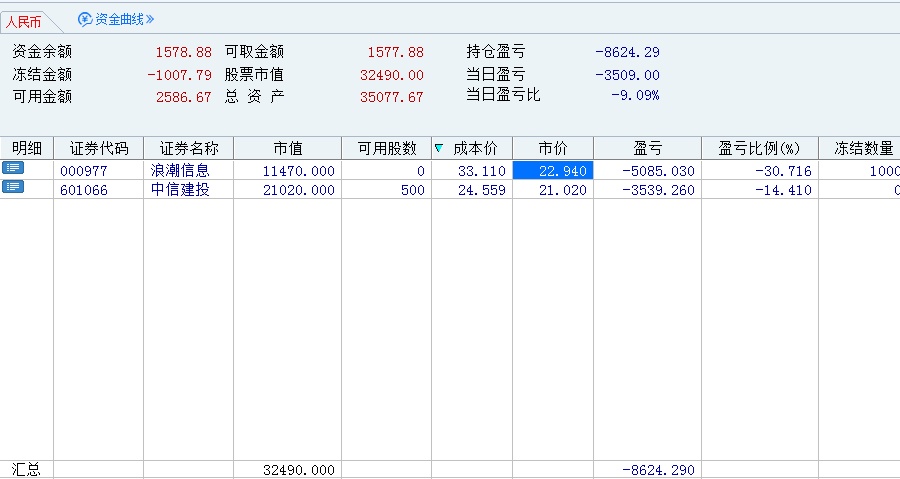Screen dimensions: 900x479
Task: Click market value 11470.000
Action: 298,171
